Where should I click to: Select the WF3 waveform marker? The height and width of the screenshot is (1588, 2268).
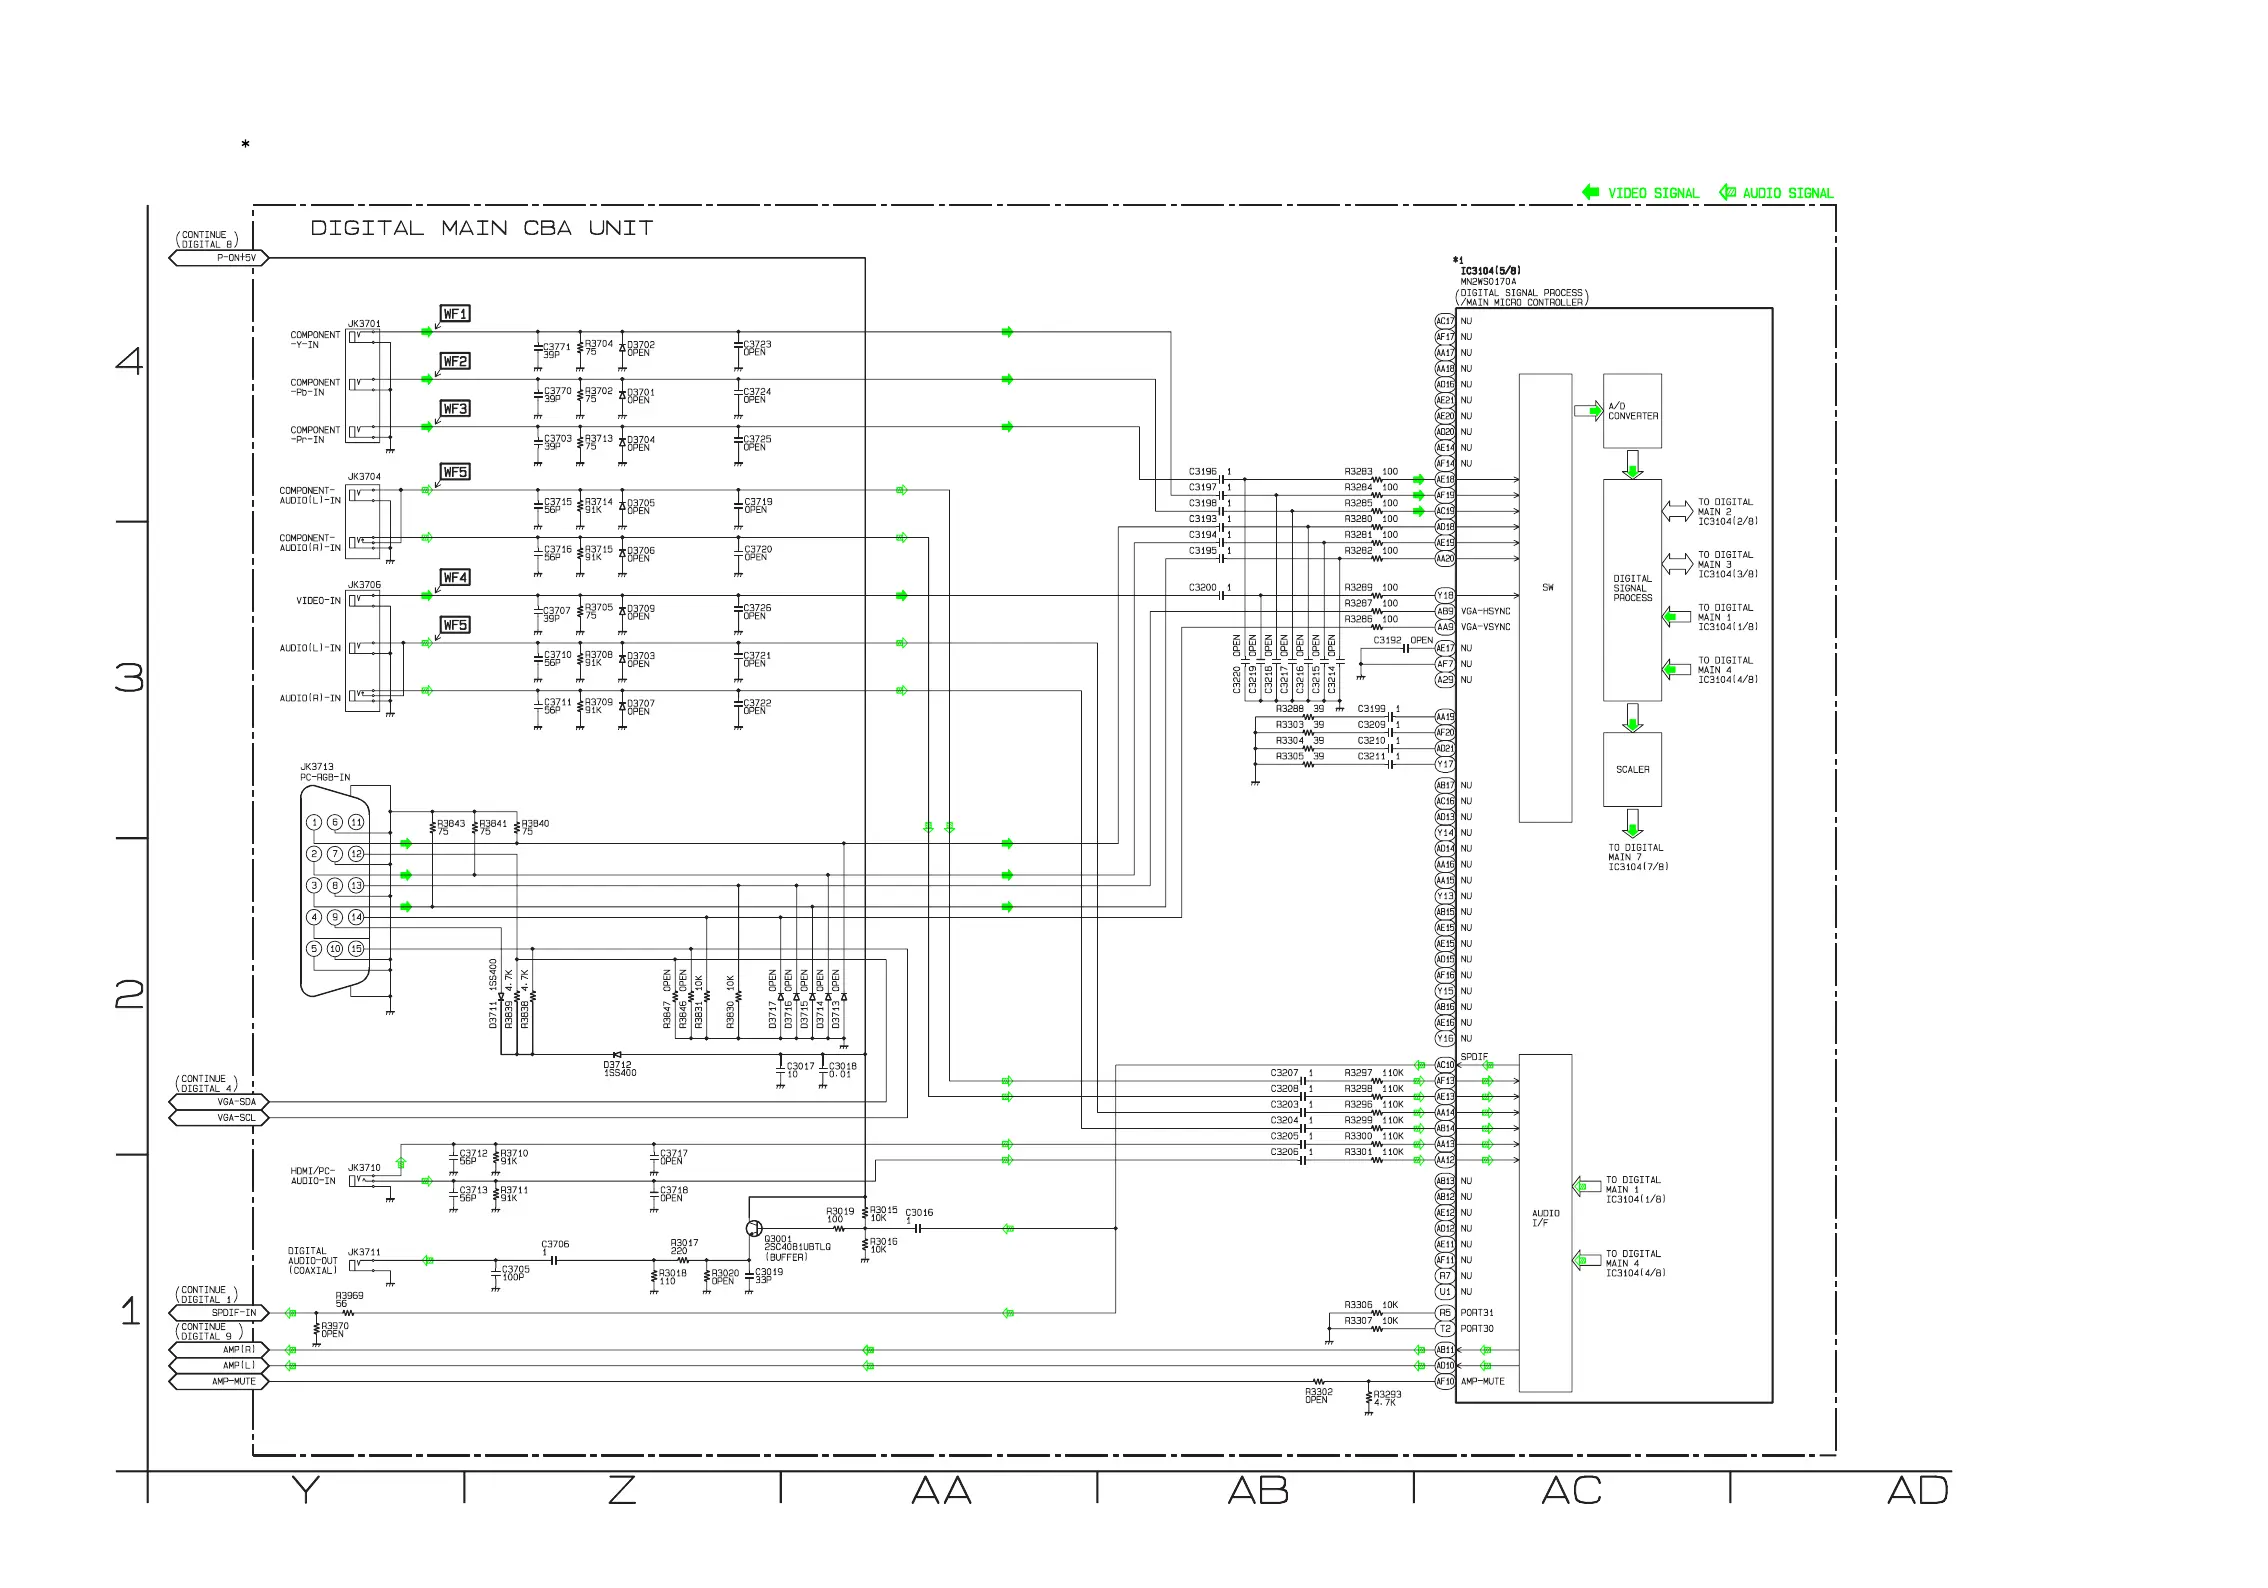pos(455,409)
